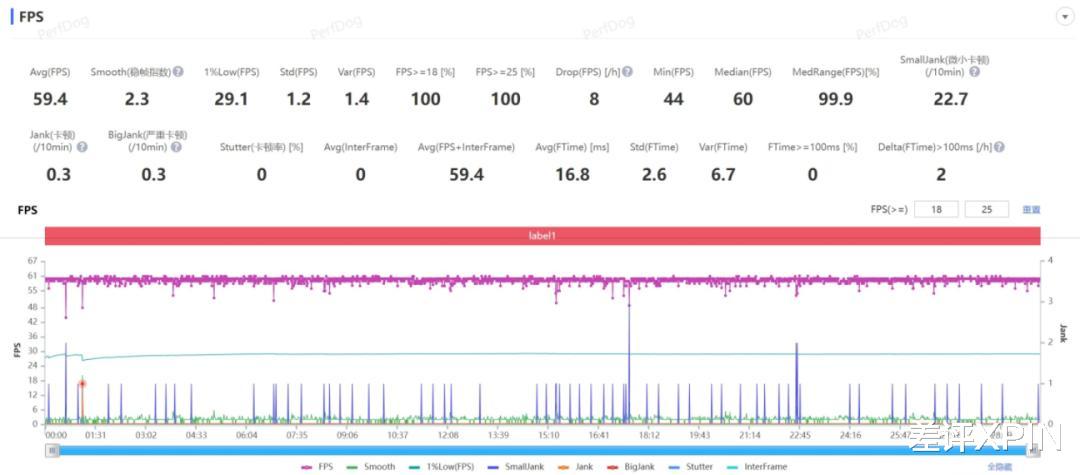Open help icon beside Drop(FPS) [/h]
Image resolution: width=1080 pixels, height=475 pixels.
627,72
